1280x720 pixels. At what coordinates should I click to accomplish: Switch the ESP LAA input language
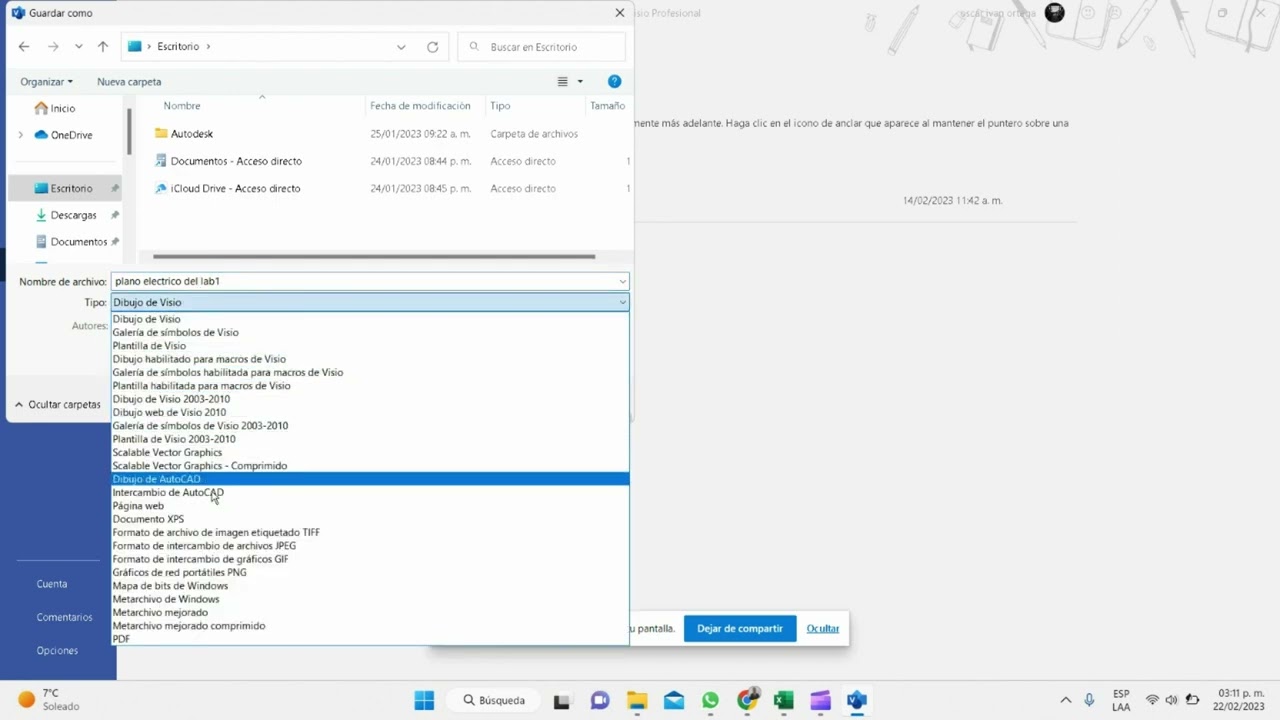click(x=1121, y=700)
